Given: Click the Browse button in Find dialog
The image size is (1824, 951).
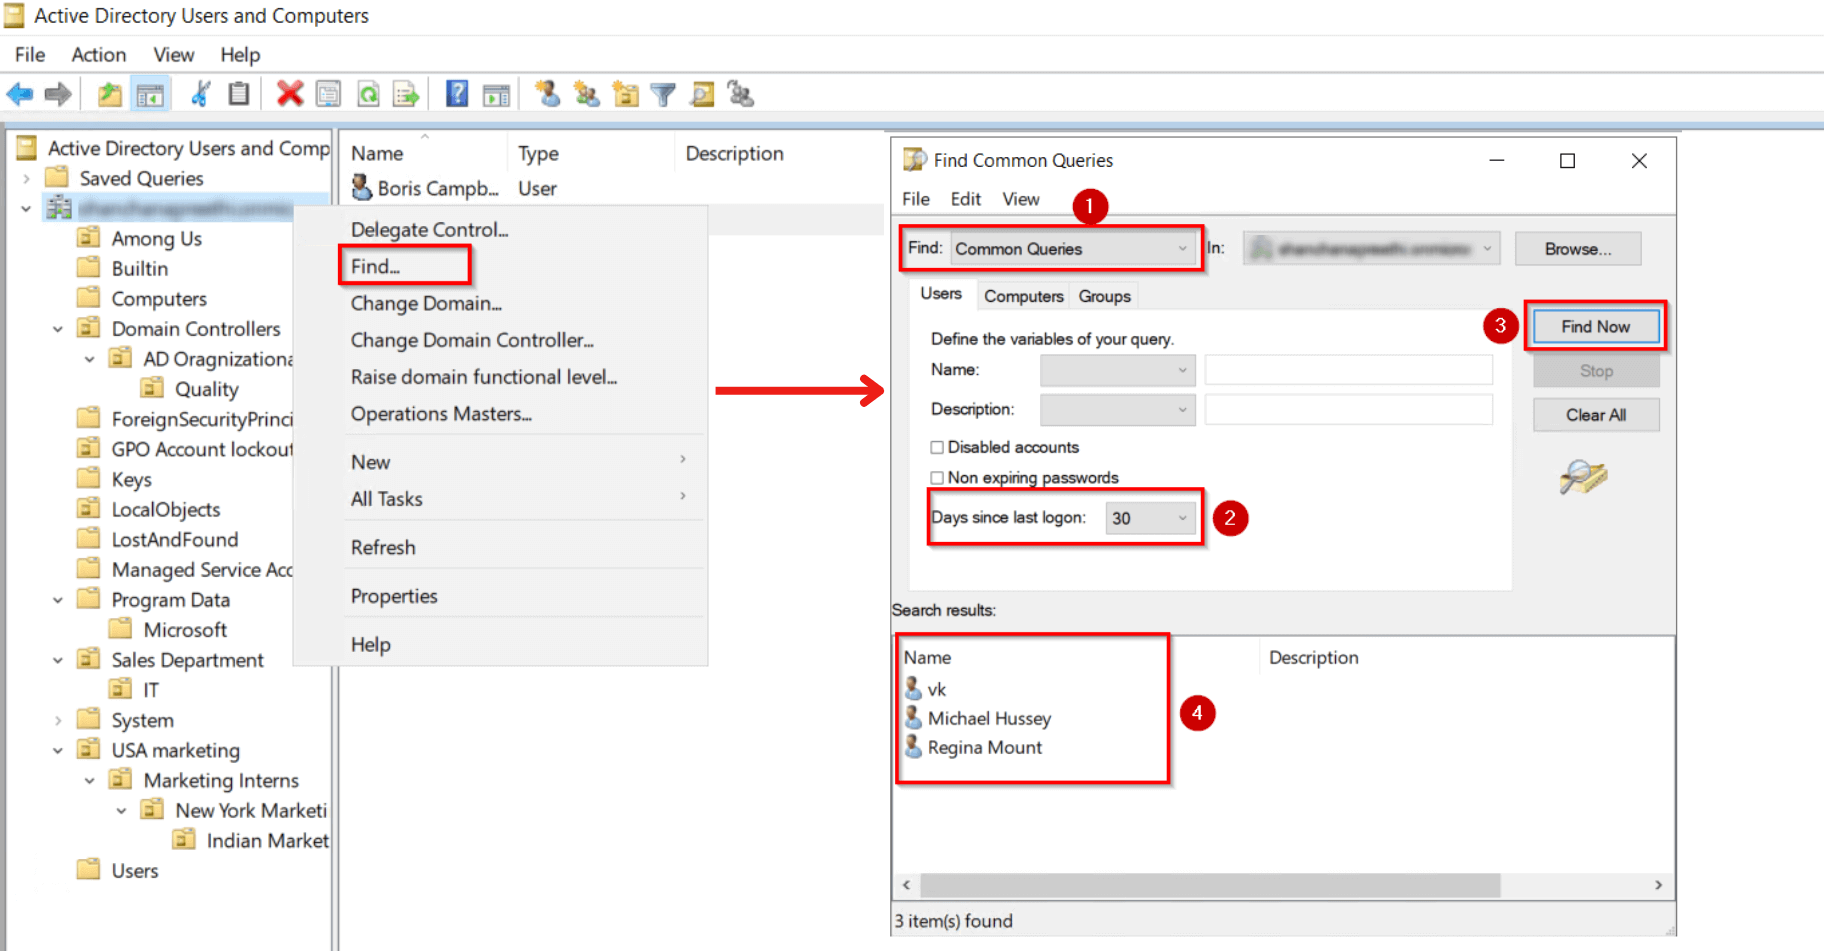Looking at the screenshot, I should tap(1577, 248).
